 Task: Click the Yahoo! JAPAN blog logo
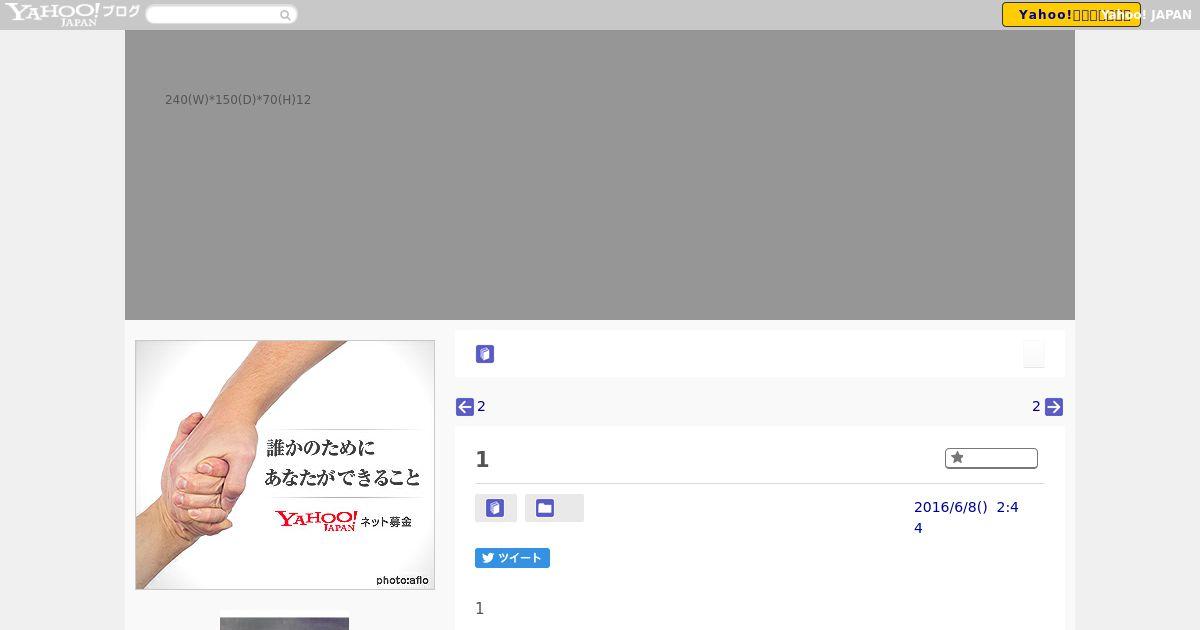click(71, 14)
